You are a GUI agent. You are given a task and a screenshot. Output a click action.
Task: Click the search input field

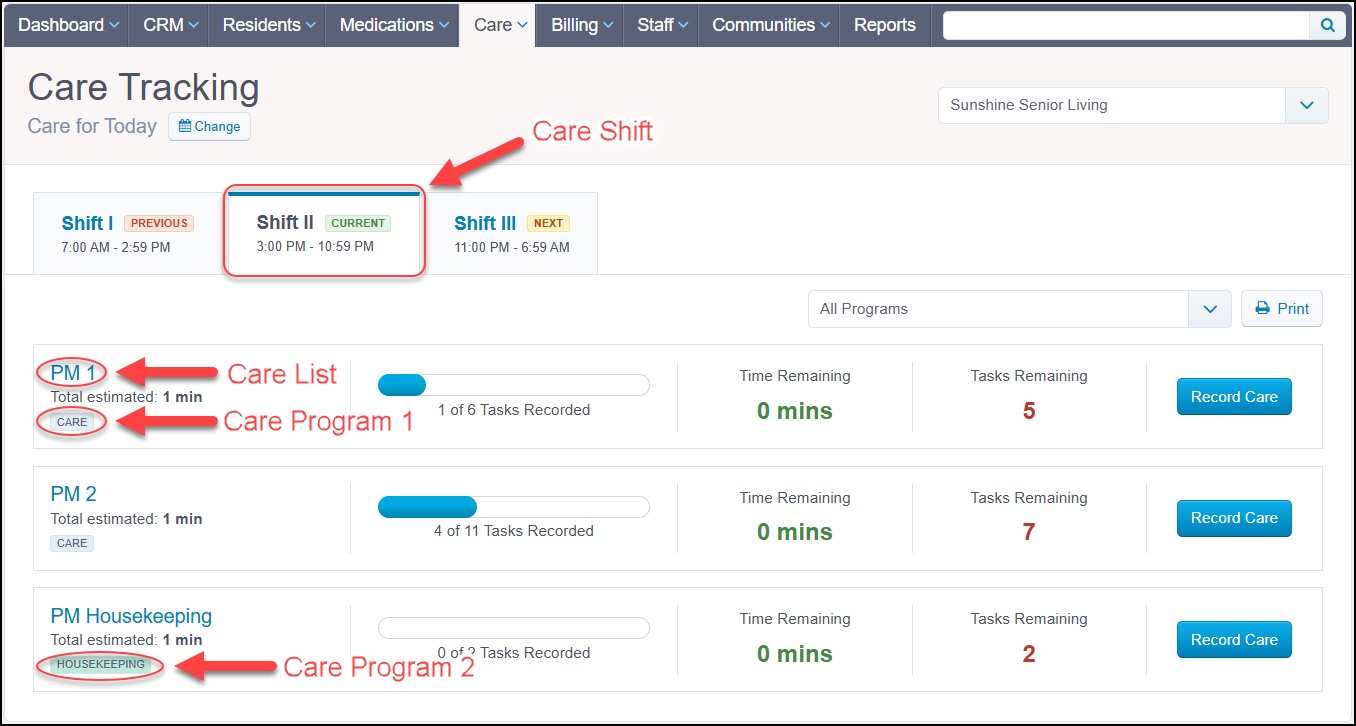(x=1126, y=26)
